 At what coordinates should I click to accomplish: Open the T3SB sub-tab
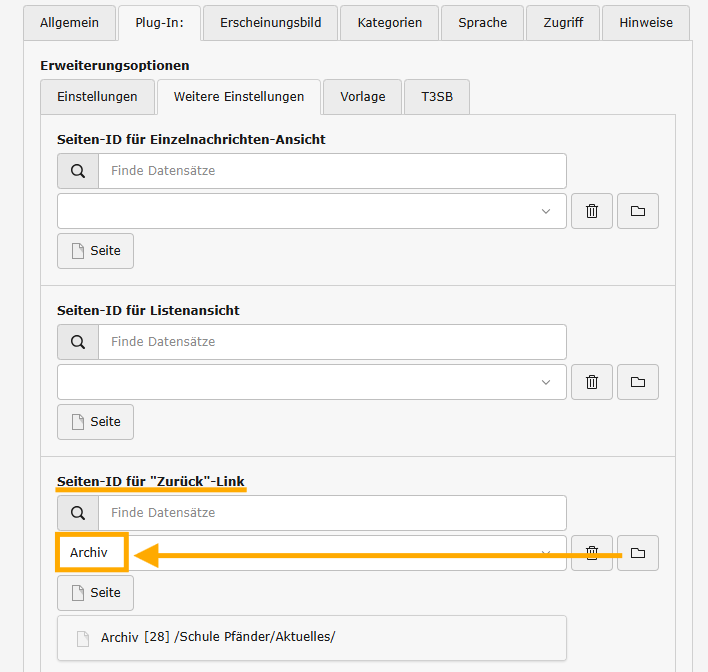[436, 97]
